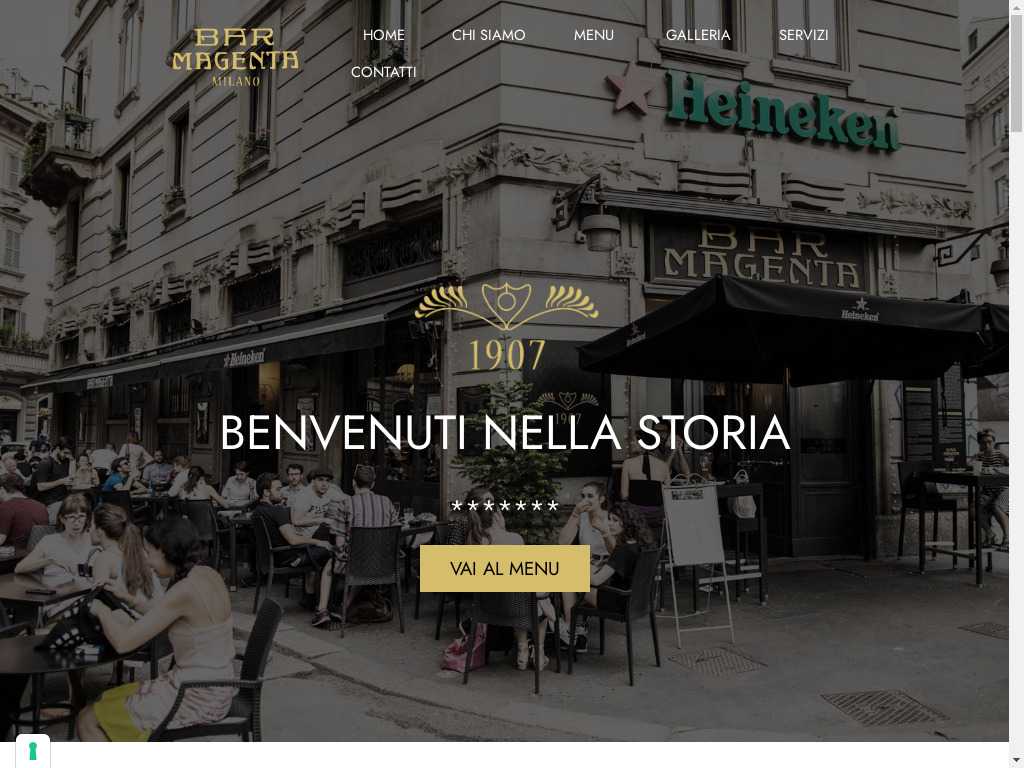
Task: Navigate to SERVIZI
Action: [x=803, y=35]
